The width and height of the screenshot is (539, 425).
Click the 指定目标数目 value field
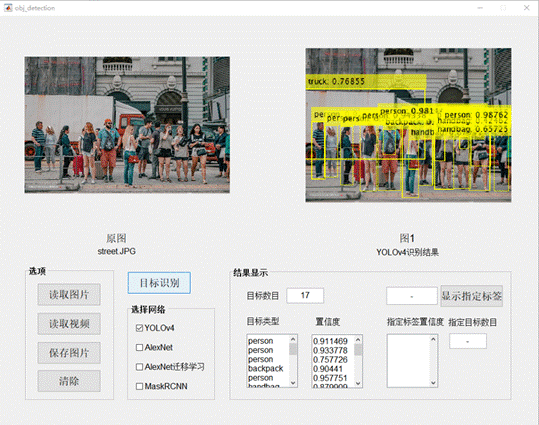click(468, 341)
